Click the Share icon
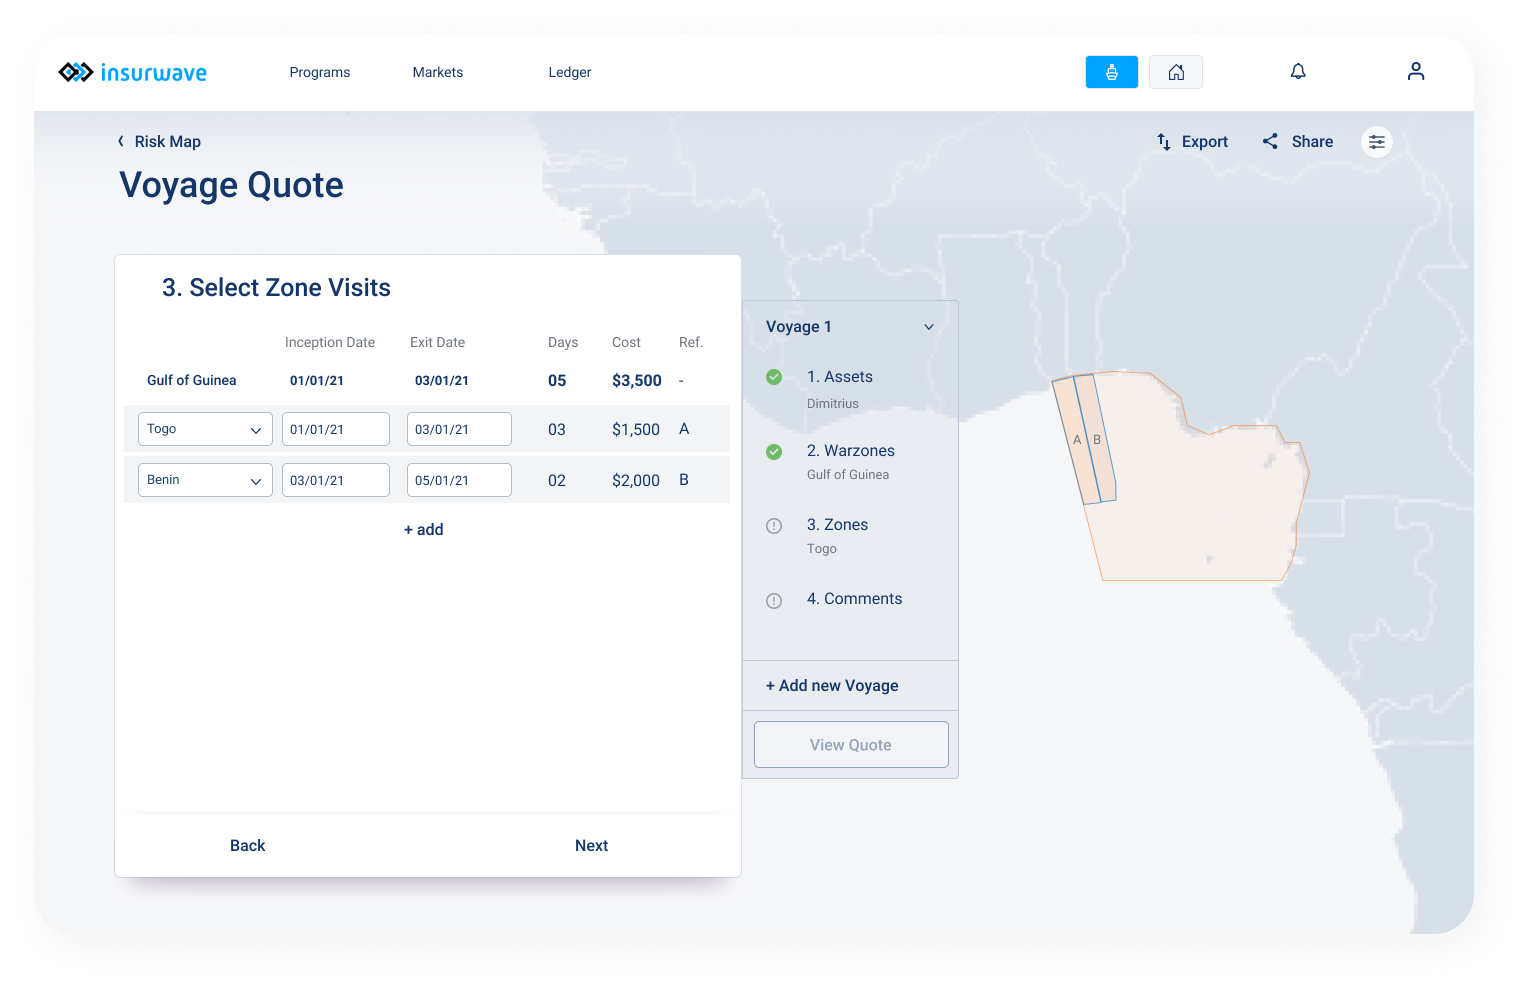1528x988 pixels. (x=1270, y=142)
